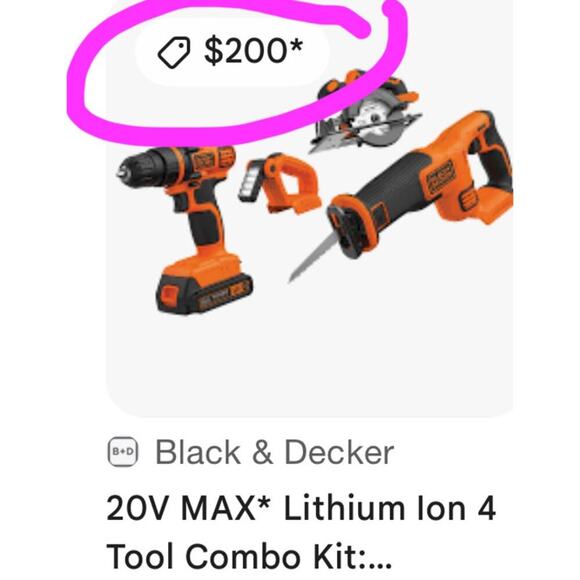Open the 20V MAX* Lithium Ion product title
The width and height of the screenshot is (580, 580).
(301, 508)
